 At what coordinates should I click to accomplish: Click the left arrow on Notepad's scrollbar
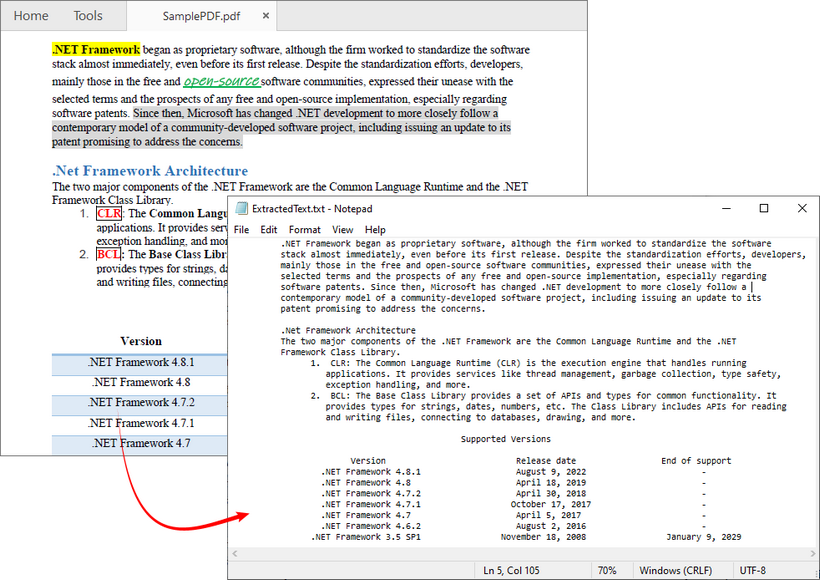234,552
